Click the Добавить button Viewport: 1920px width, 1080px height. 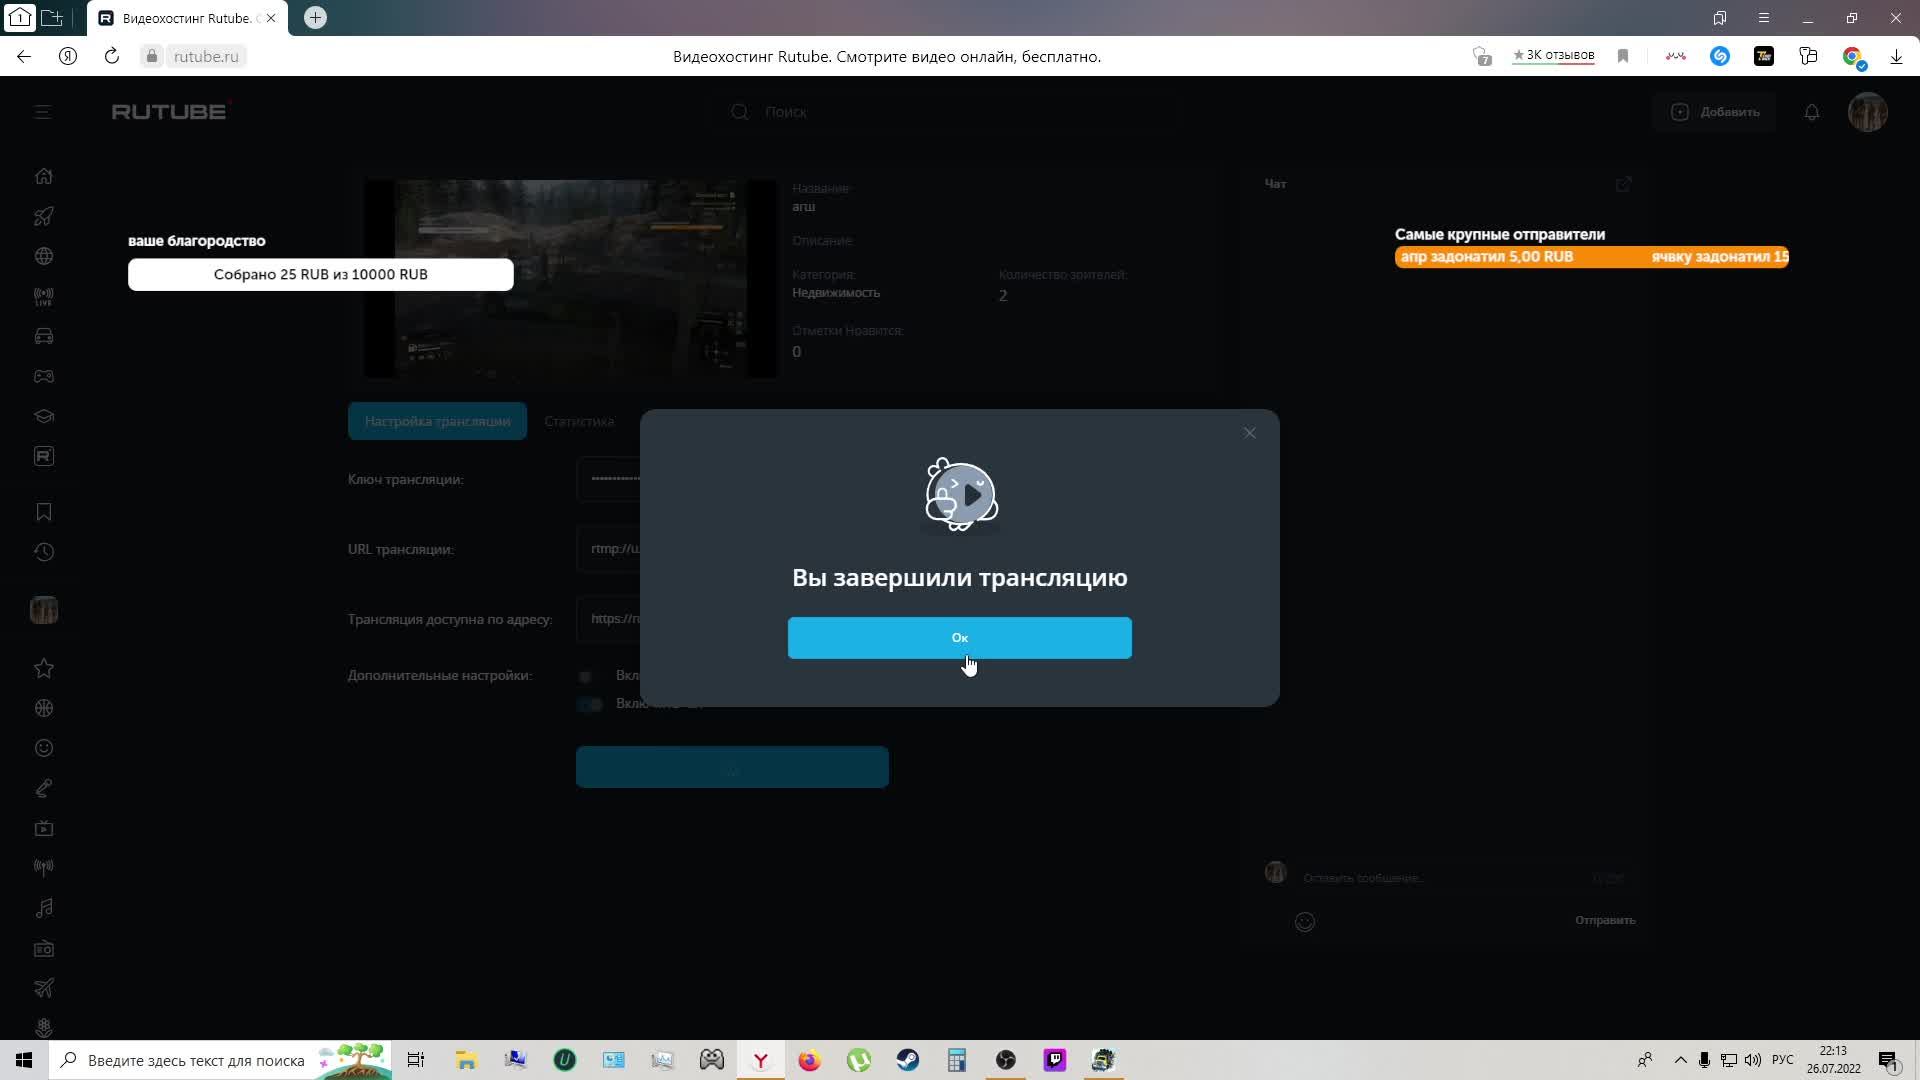(x=1715, y=112)
